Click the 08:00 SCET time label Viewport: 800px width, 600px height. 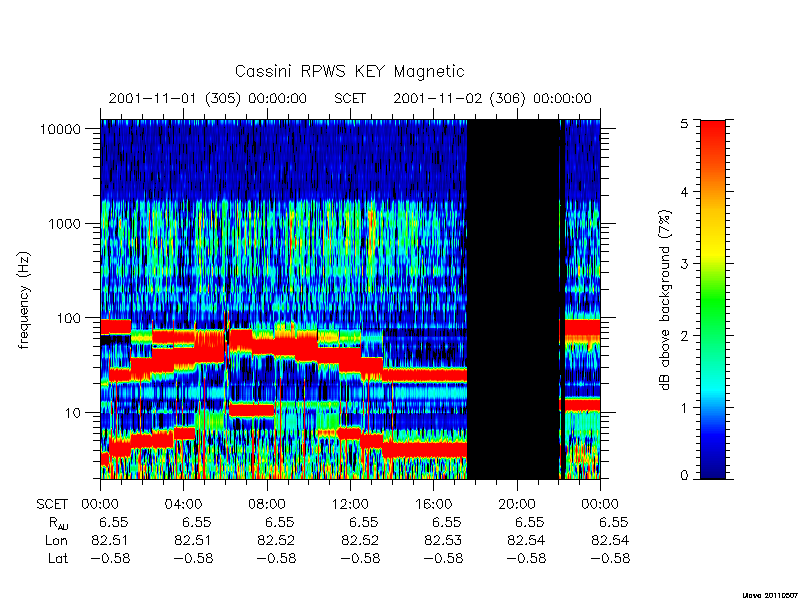click(x=267, y=505)
